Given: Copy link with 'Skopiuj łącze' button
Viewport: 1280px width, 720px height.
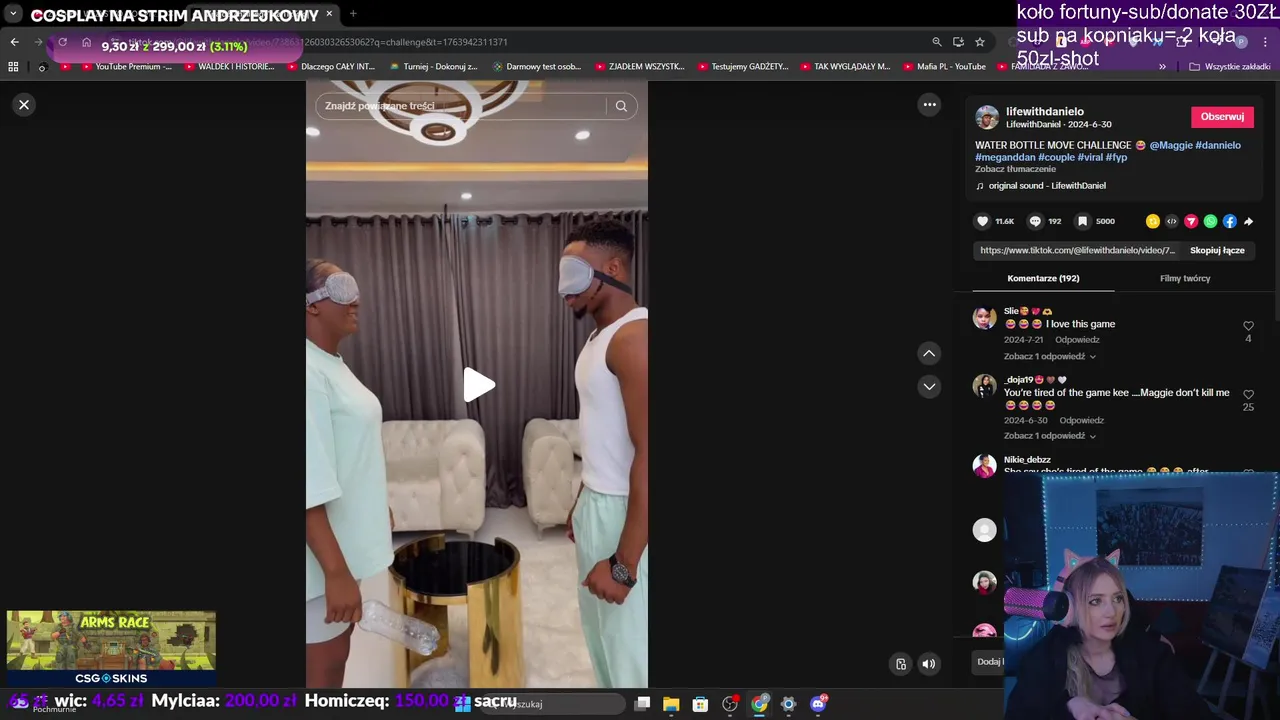Looking at the screenshot, I should click(x=1217, y=250).
